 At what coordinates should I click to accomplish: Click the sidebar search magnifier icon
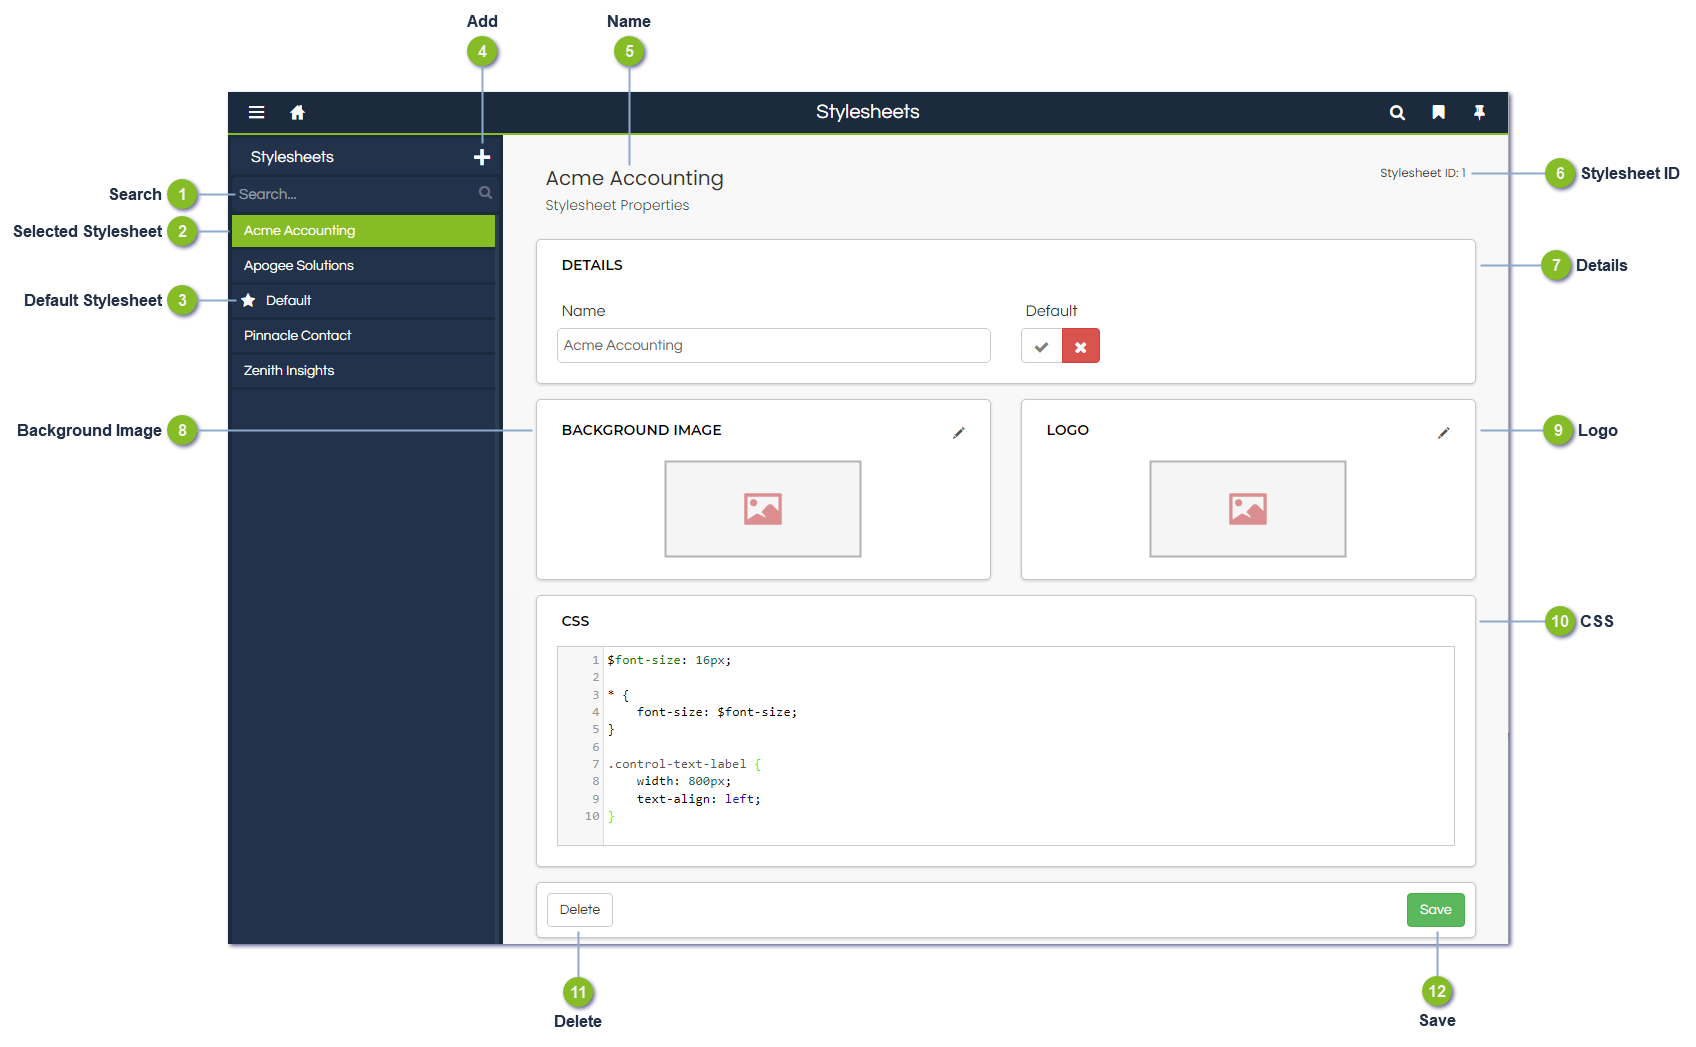point(485,193)
